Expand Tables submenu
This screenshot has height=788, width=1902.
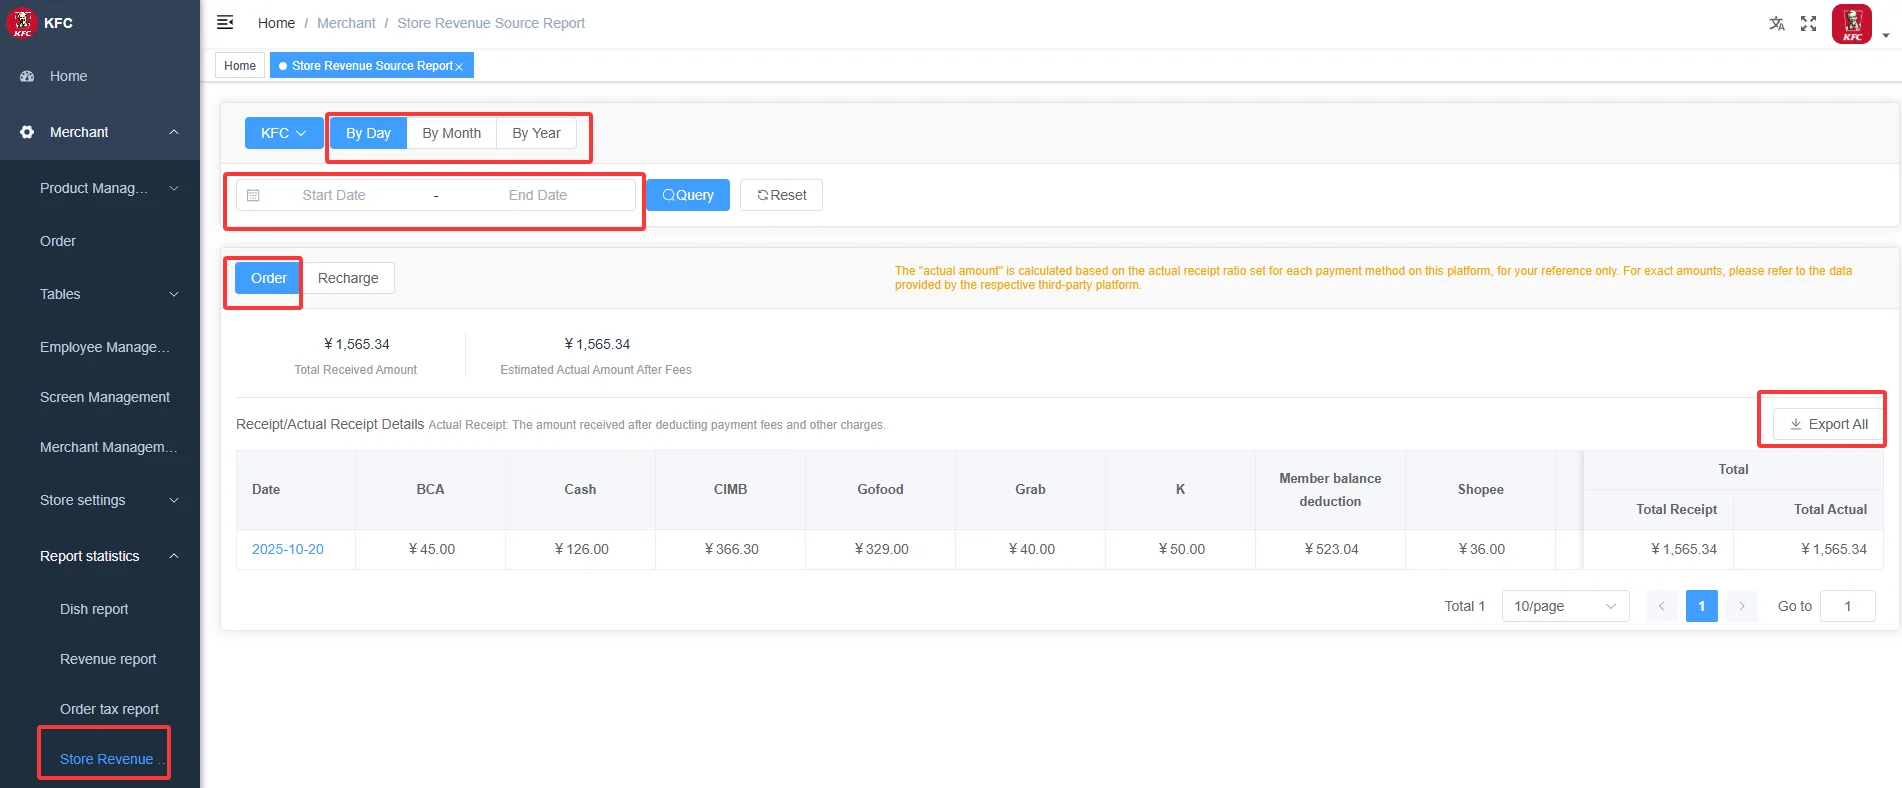pyautogui.click(x=174, y=294)
